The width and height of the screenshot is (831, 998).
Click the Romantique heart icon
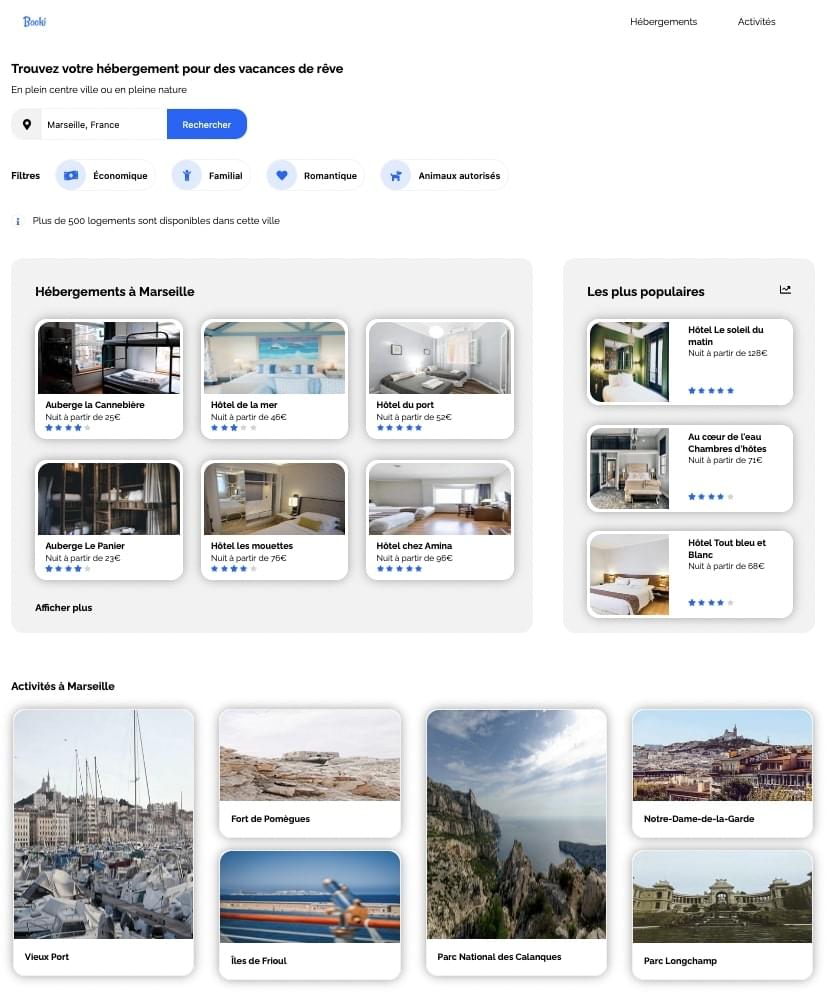tap(282, 175)
